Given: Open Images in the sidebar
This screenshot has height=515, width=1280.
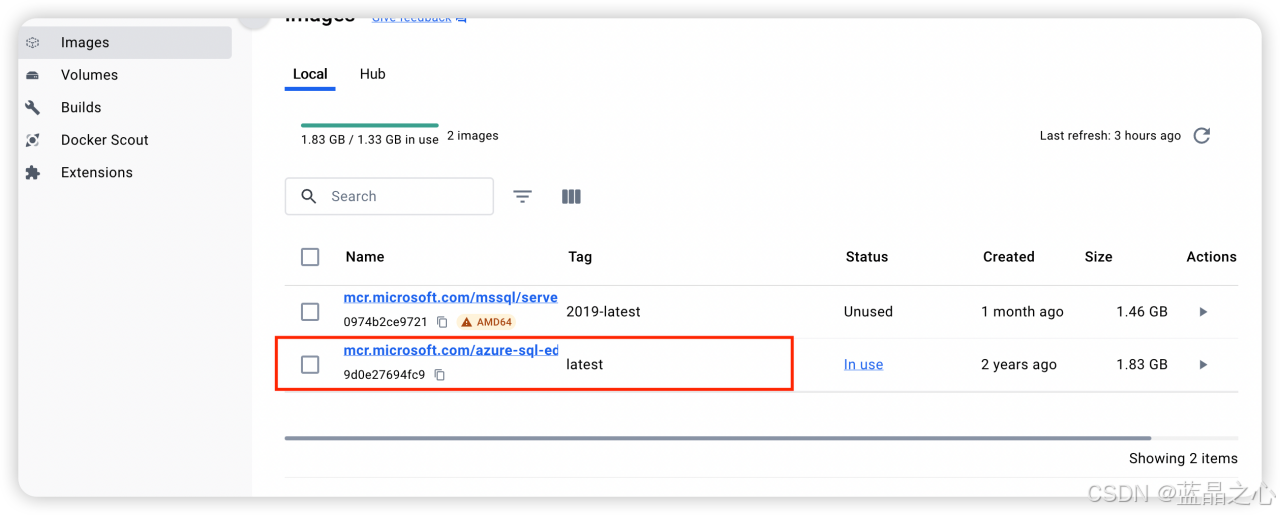Looking at the screenshot, I should pos(125,43).
